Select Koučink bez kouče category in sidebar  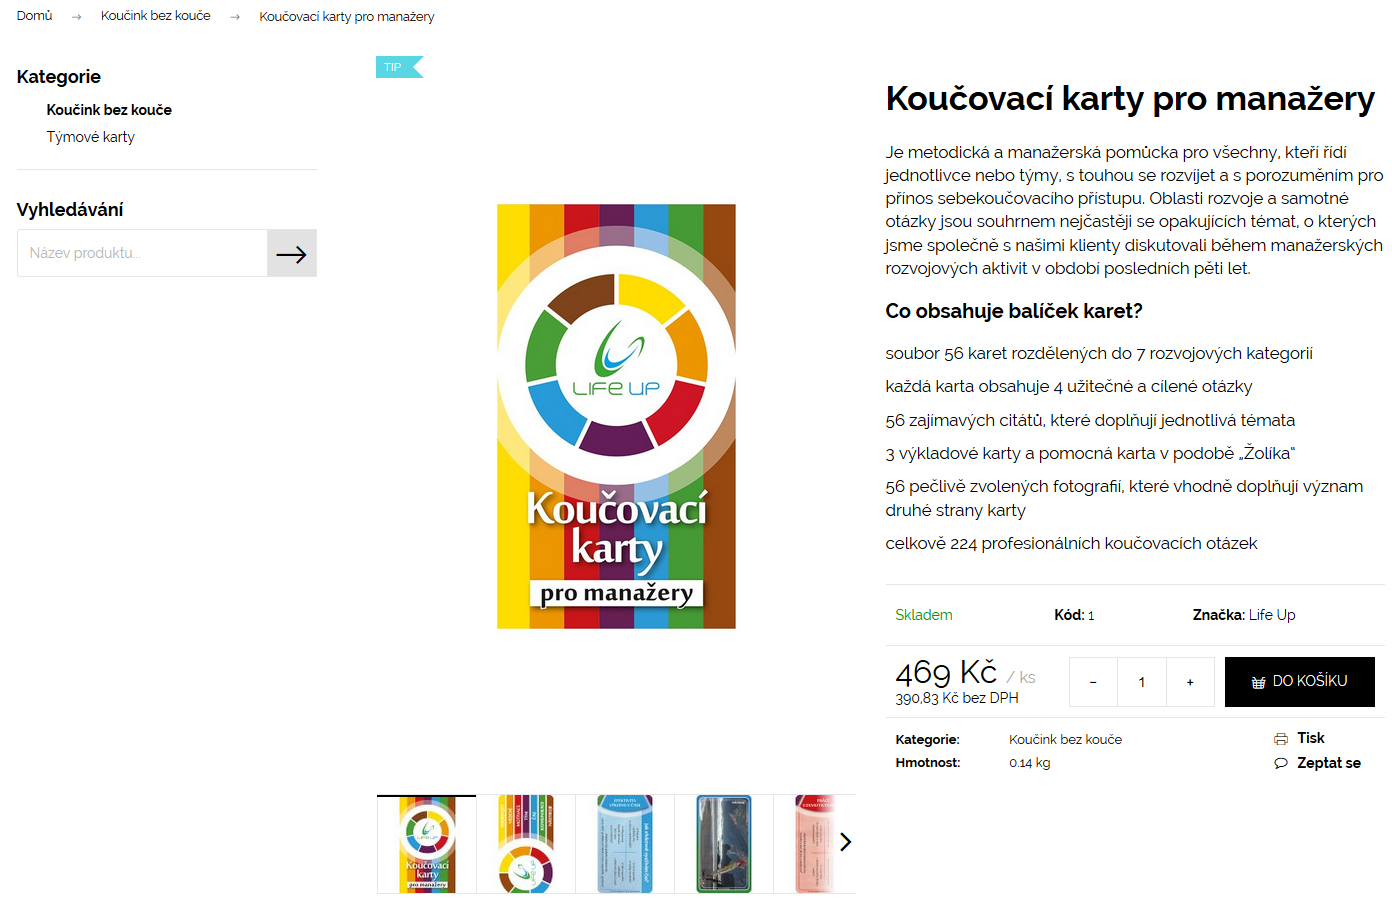click(x=109, y=110)
